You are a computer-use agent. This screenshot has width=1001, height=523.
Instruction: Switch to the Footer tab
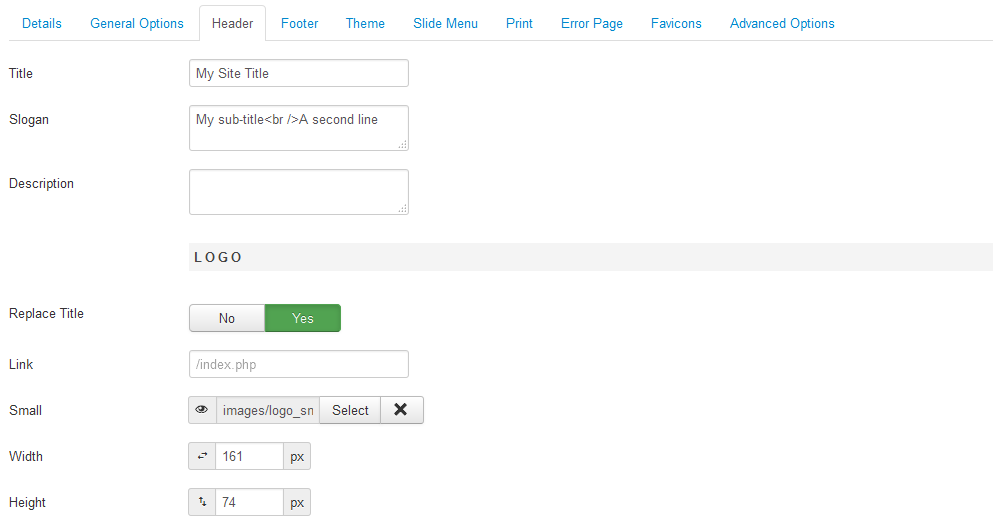(x=299, y=24)
